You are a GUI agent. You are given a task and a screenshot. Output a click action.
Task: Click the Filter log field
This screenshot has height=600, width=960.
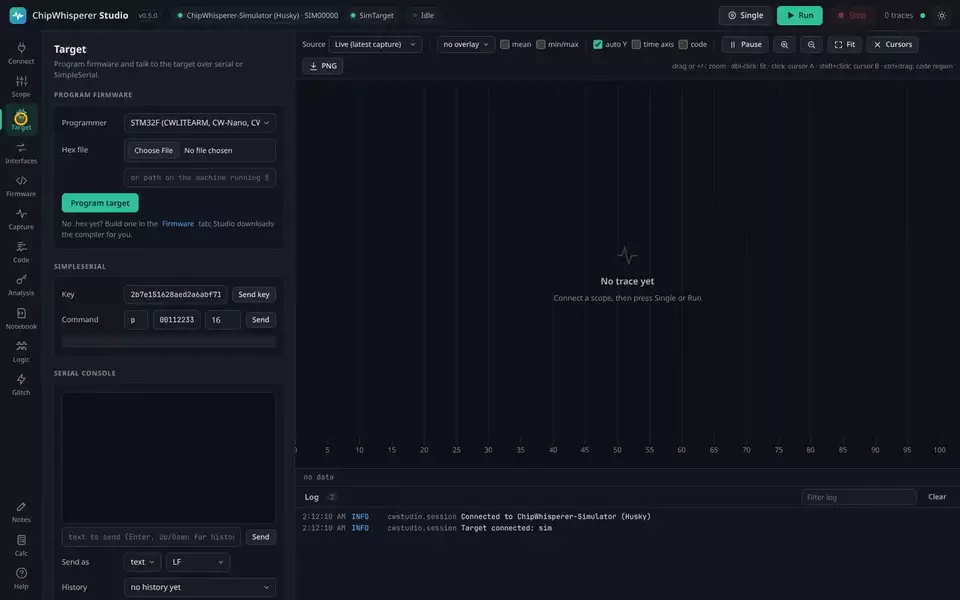coord(858,497)
